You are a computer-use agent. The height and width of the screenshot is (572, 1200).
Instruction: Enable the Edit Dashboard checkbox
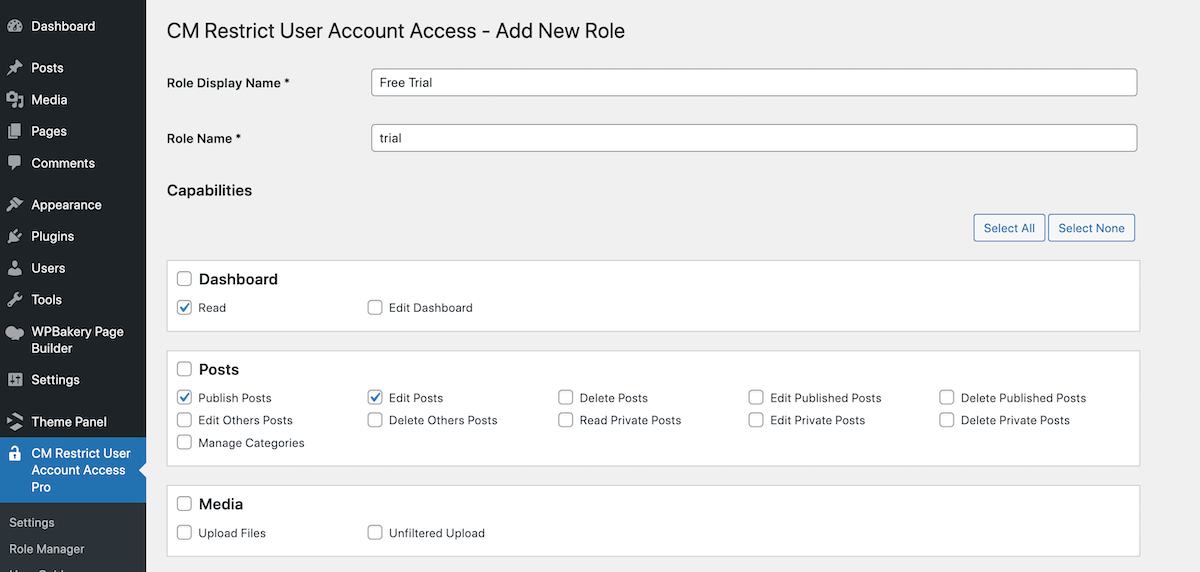coord(375,307)
